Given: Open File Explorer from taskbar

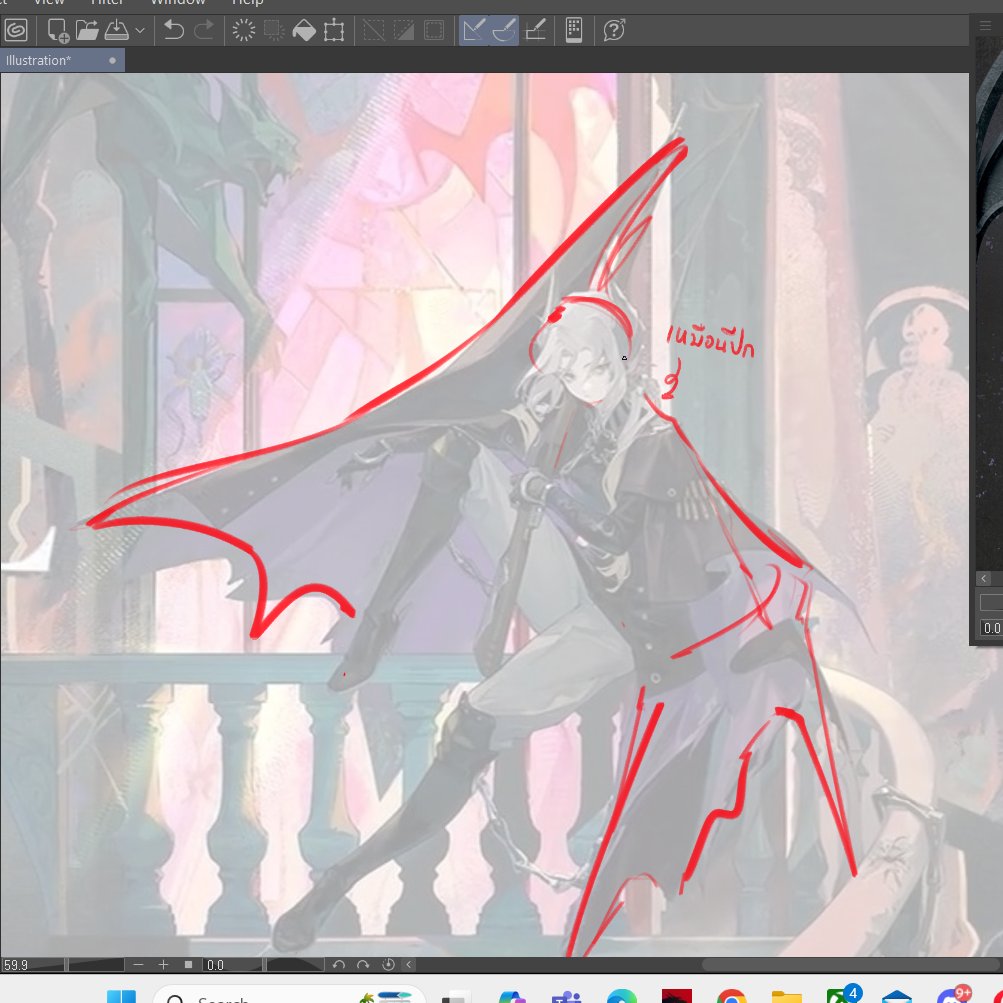Looking at the screenshot, I should pos(786,997).
